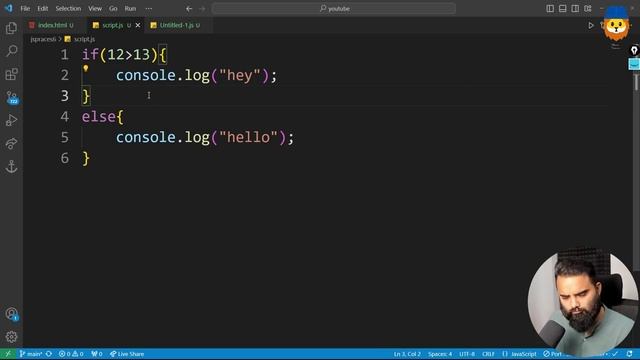Open the Live Share activity bar icon
The image size is (640, 360).
point(11,143)
